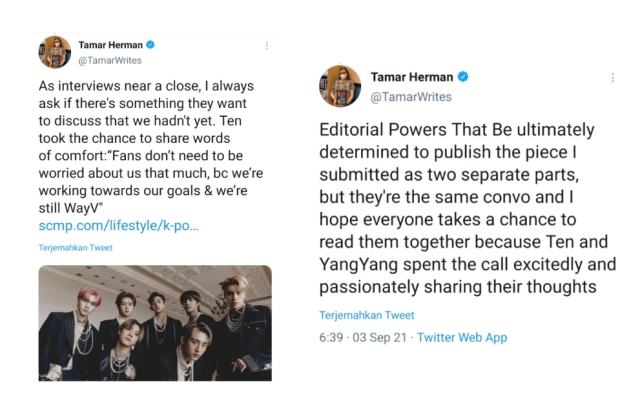
Task: Click the verified badge on the right tweet
Action: point(462,77)
